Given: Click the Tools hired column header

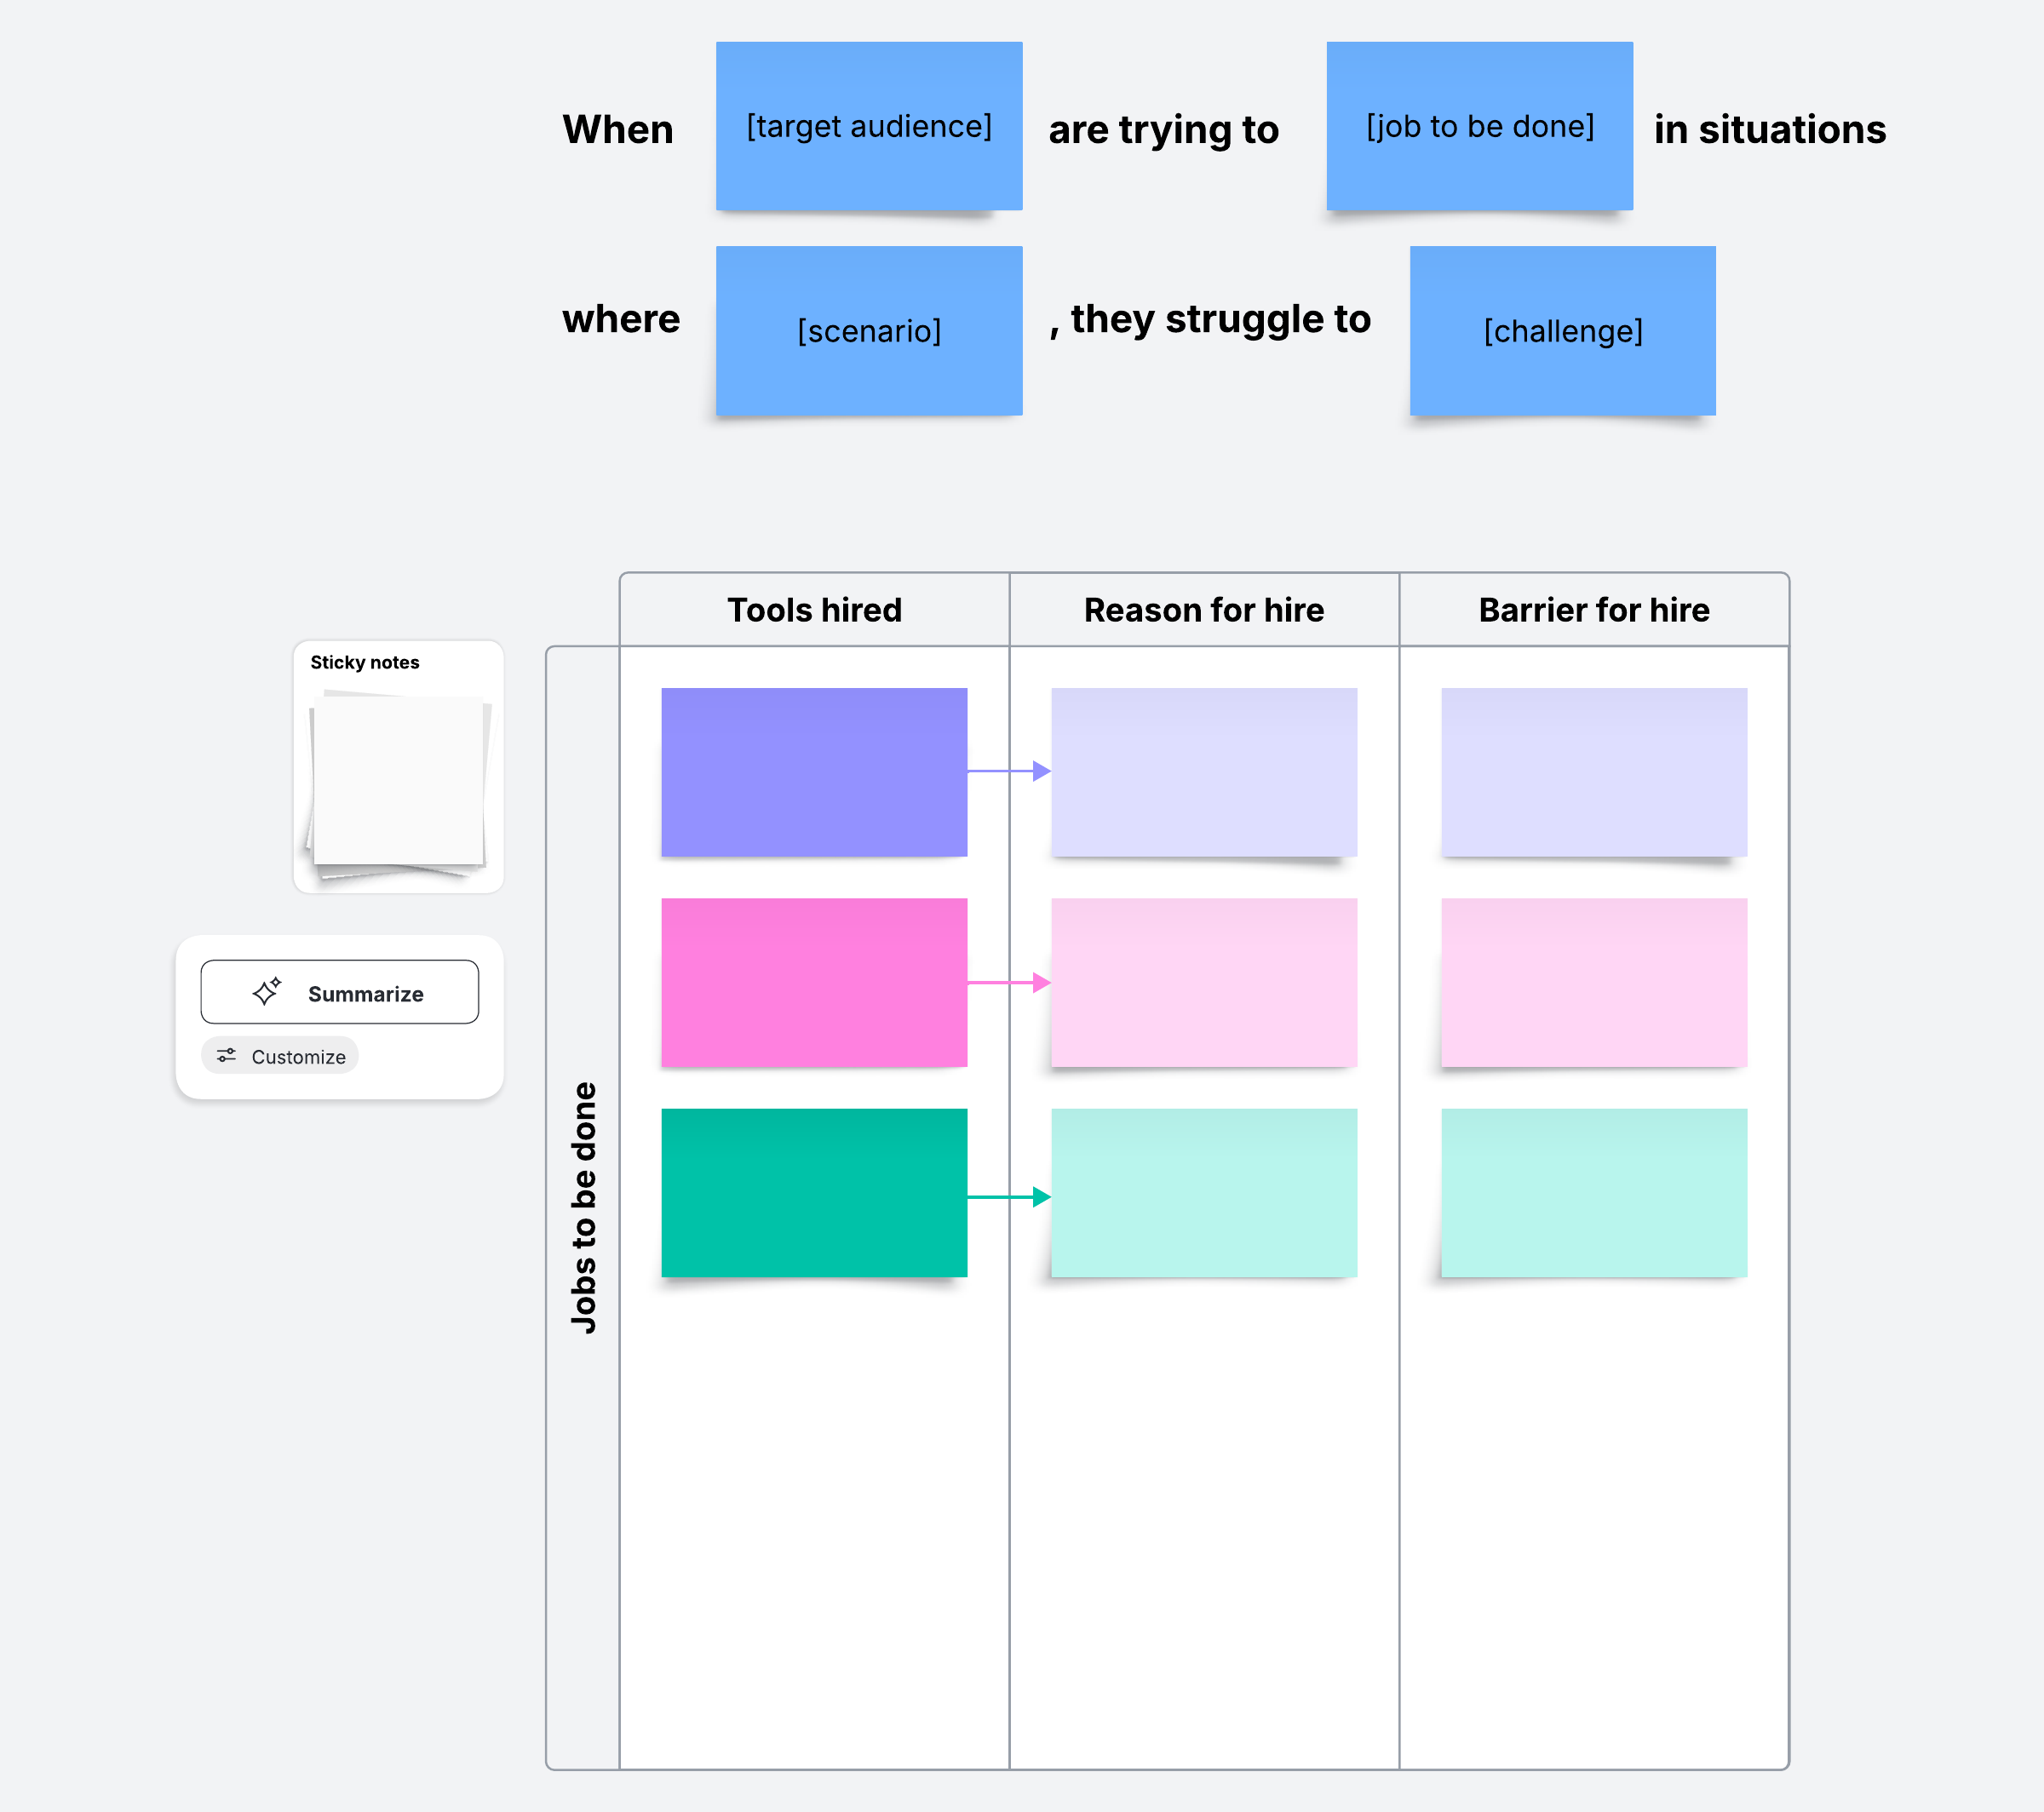Looking at the screenshot, I should click(x=814, y=610).
